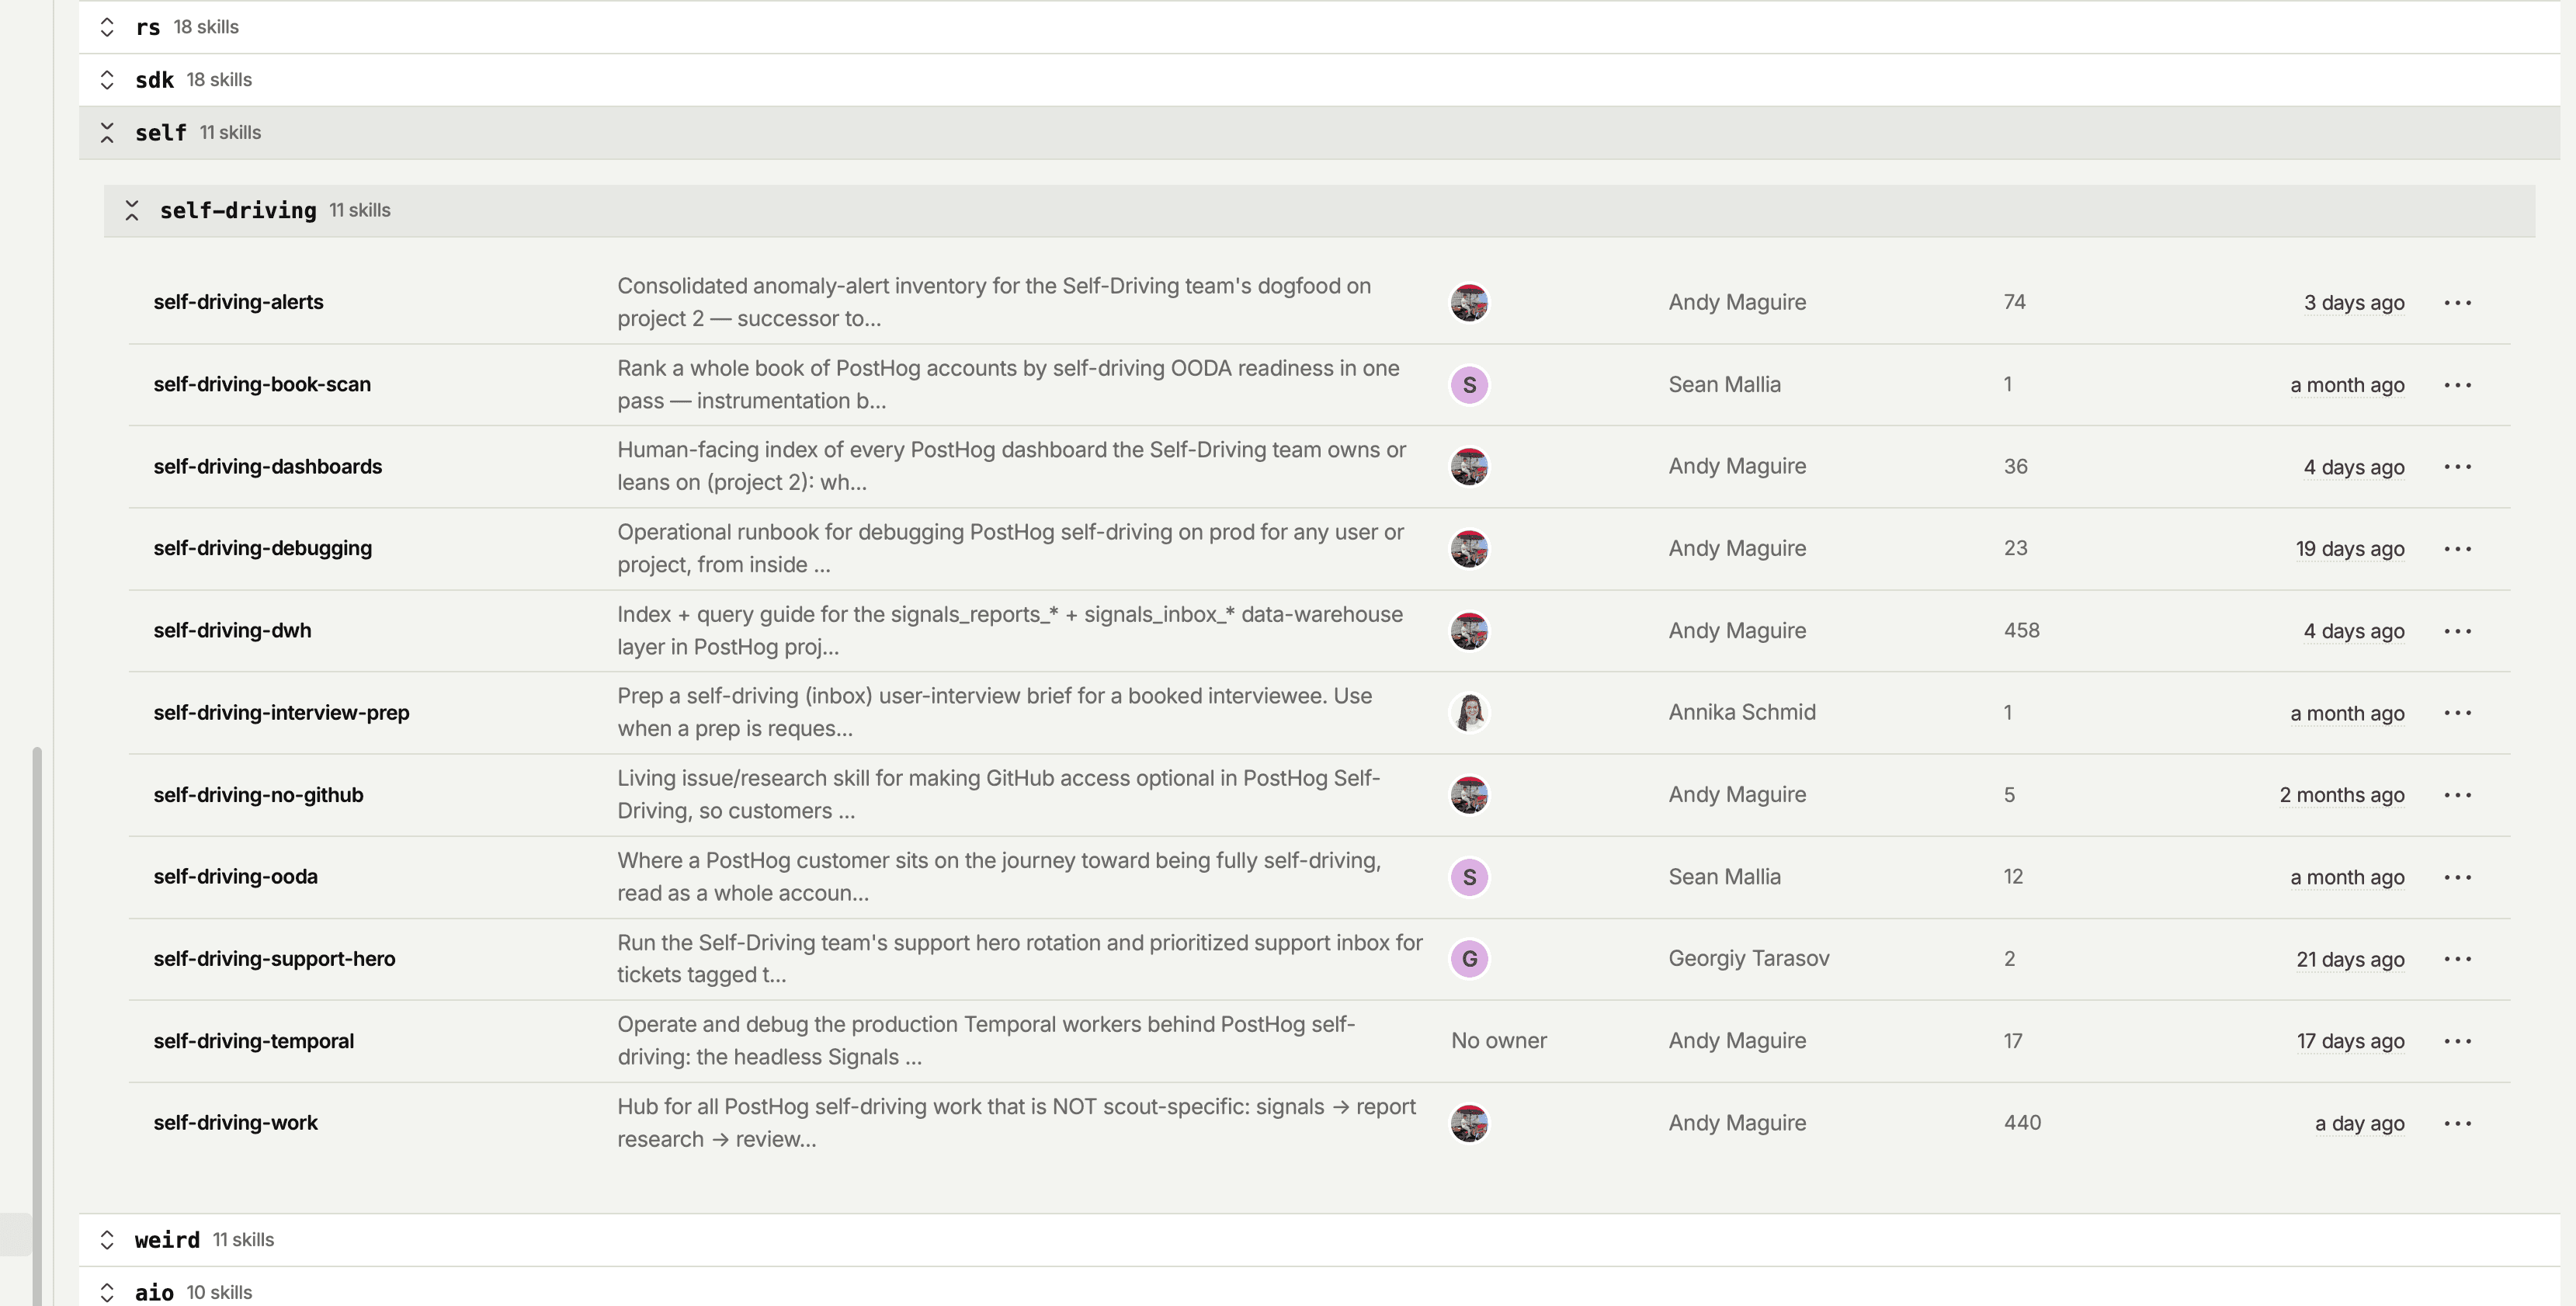Collapse the self skills group
This screenshot has height=1306, width=2576.
click(107, 133)
